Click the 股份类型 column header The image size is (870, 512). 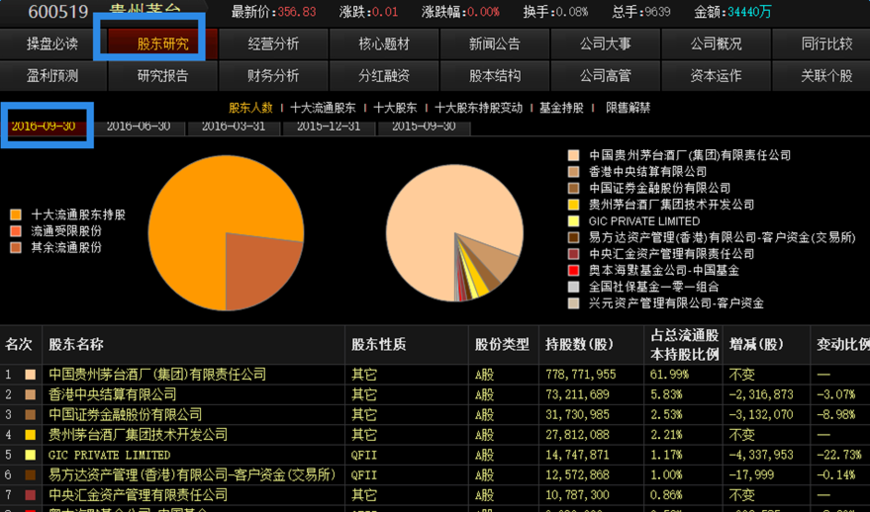pyautogui.click(x=502, y=344)
